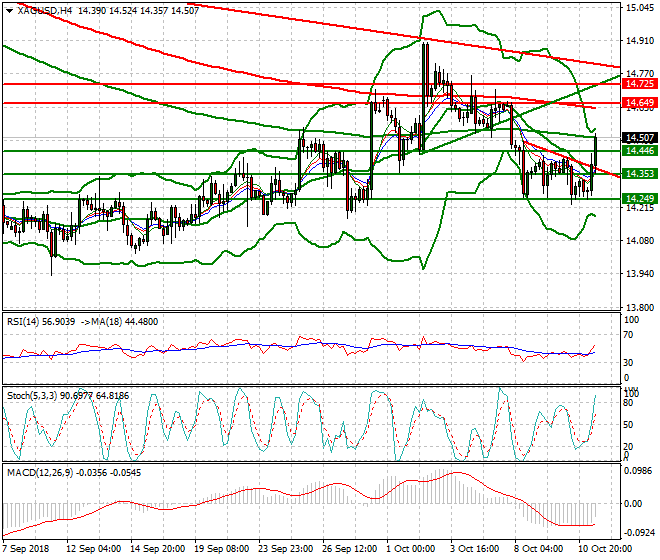Click the 10 Oct 20:00 time label
Viewport: 660px width, 560px height.
tap(605, 549)
